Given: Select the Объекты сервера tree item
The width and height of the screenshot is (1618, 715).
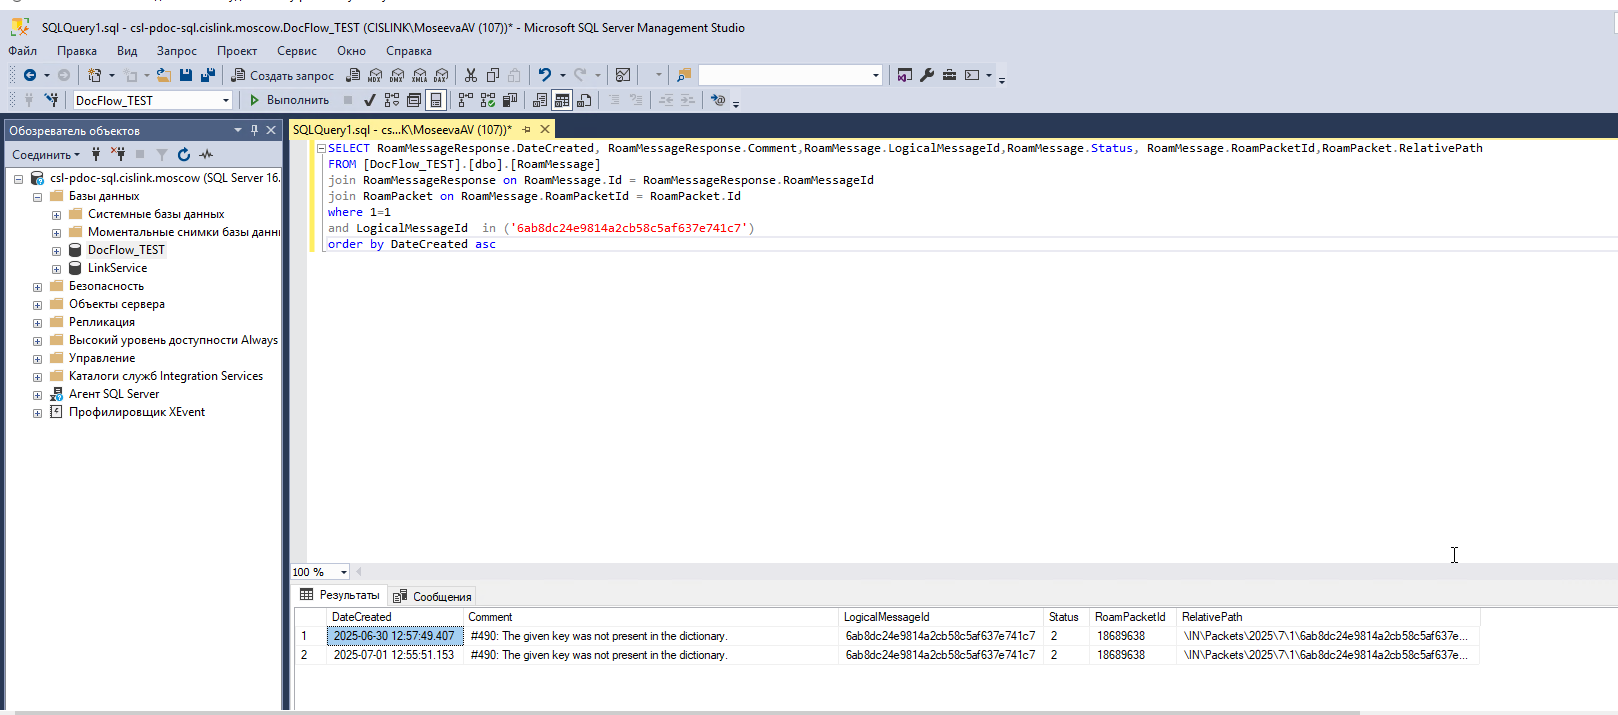Looking at the screenshot, I should coord(117,304).
